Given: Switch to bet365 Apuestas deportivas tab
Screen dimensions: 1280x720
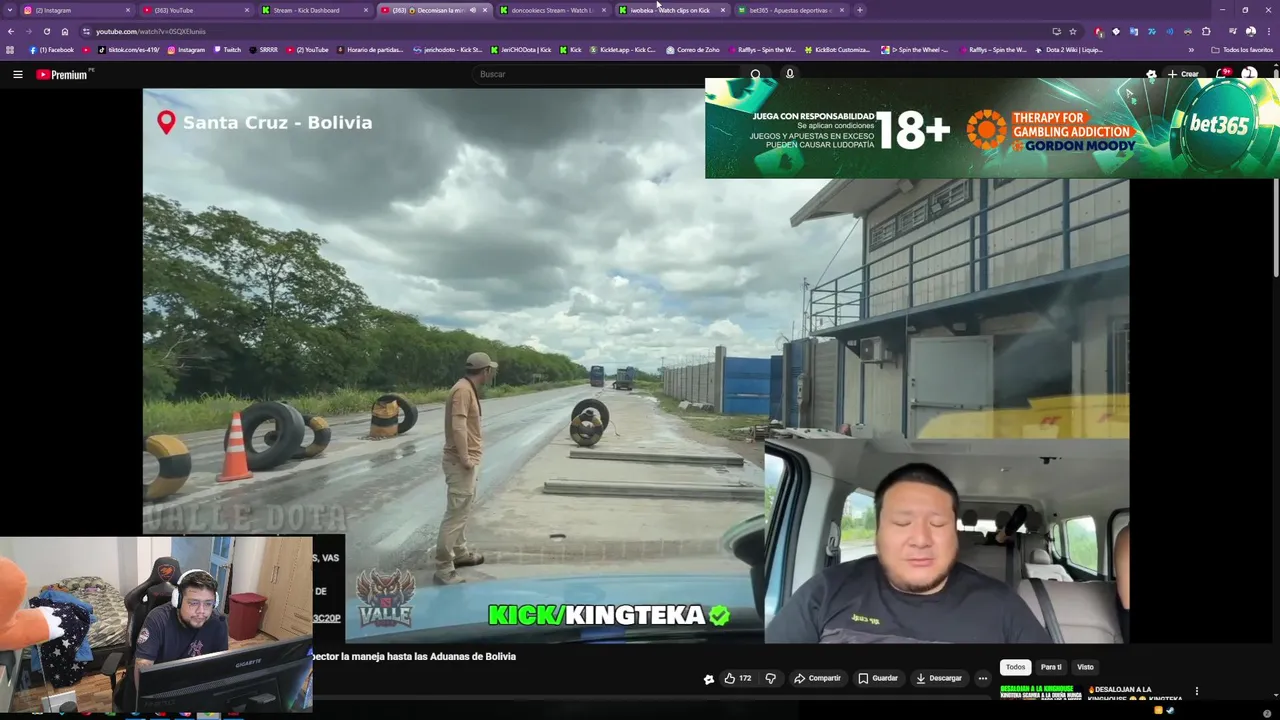Looking at the screenshot, I should tap(790, 10).
